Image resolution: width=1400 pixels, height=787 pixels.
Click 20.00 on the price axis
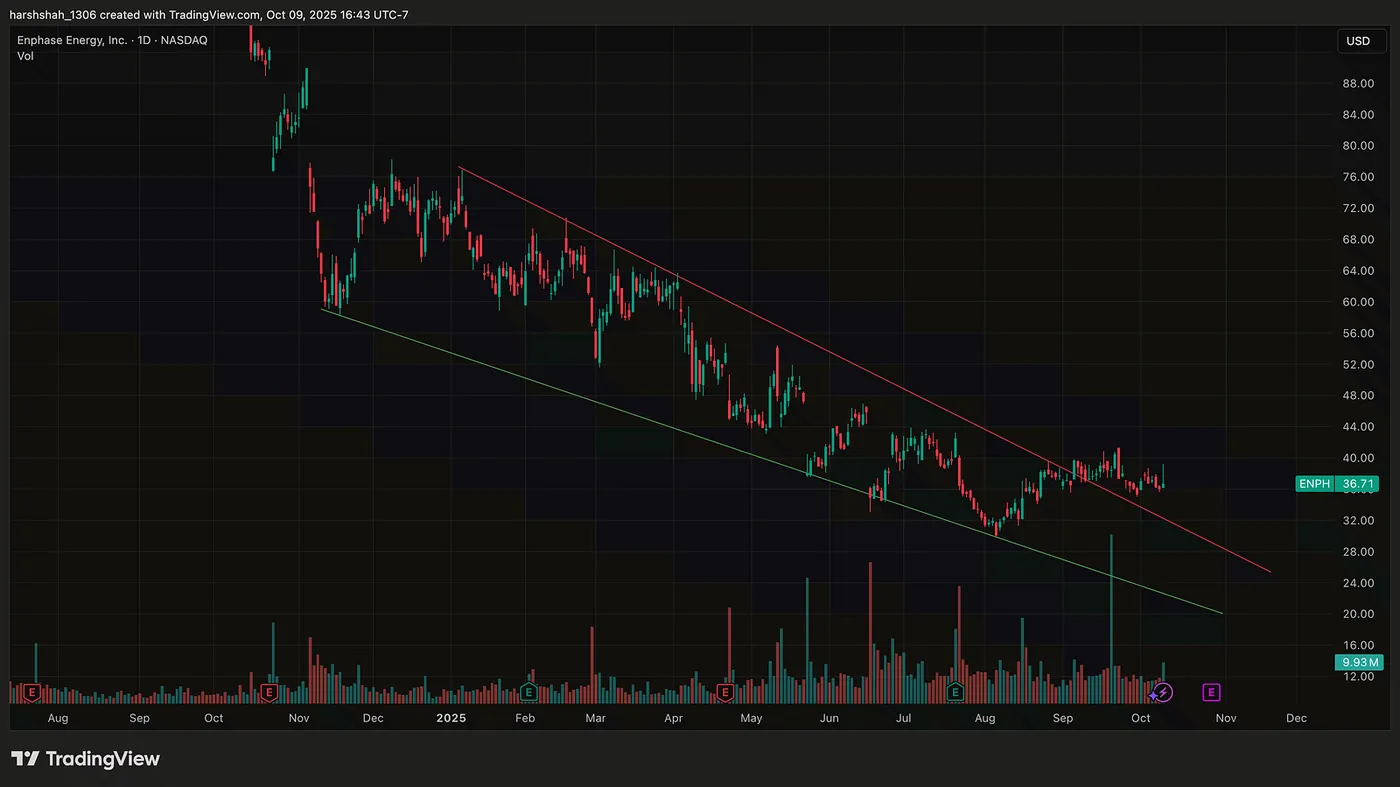pyautogui.click(x=1358, y=613)
